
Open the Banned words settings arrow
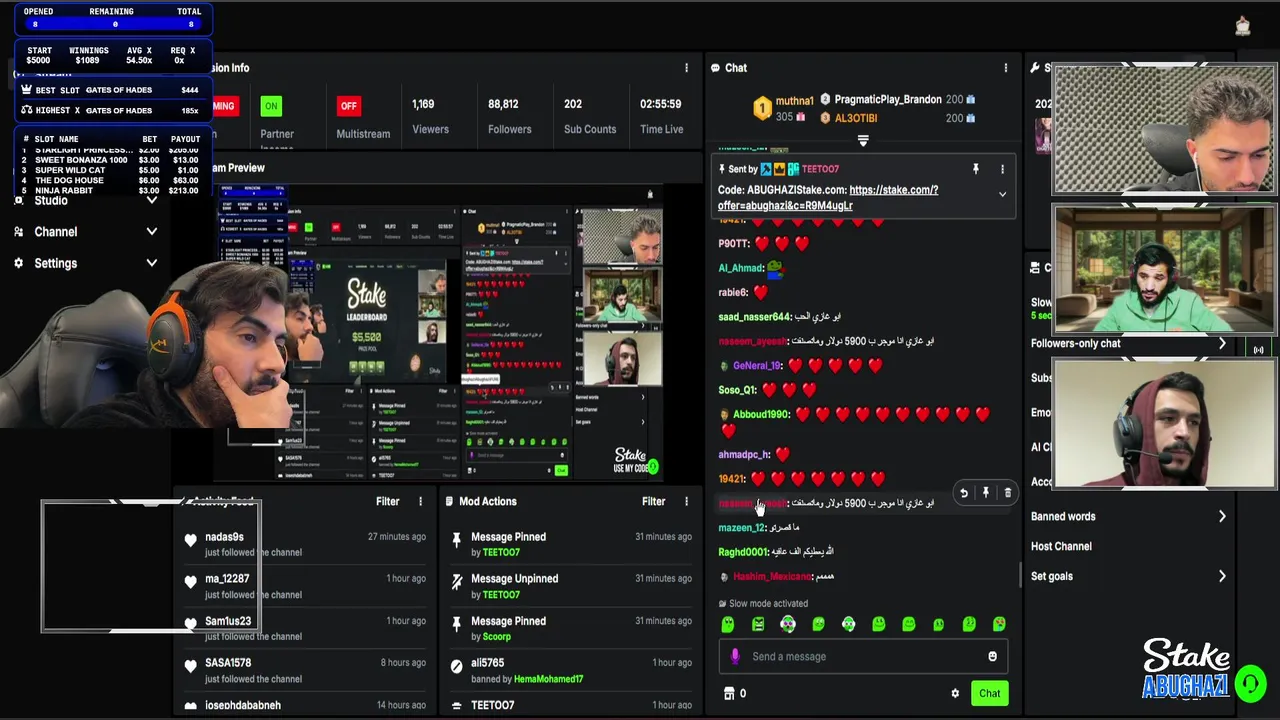1222,517
